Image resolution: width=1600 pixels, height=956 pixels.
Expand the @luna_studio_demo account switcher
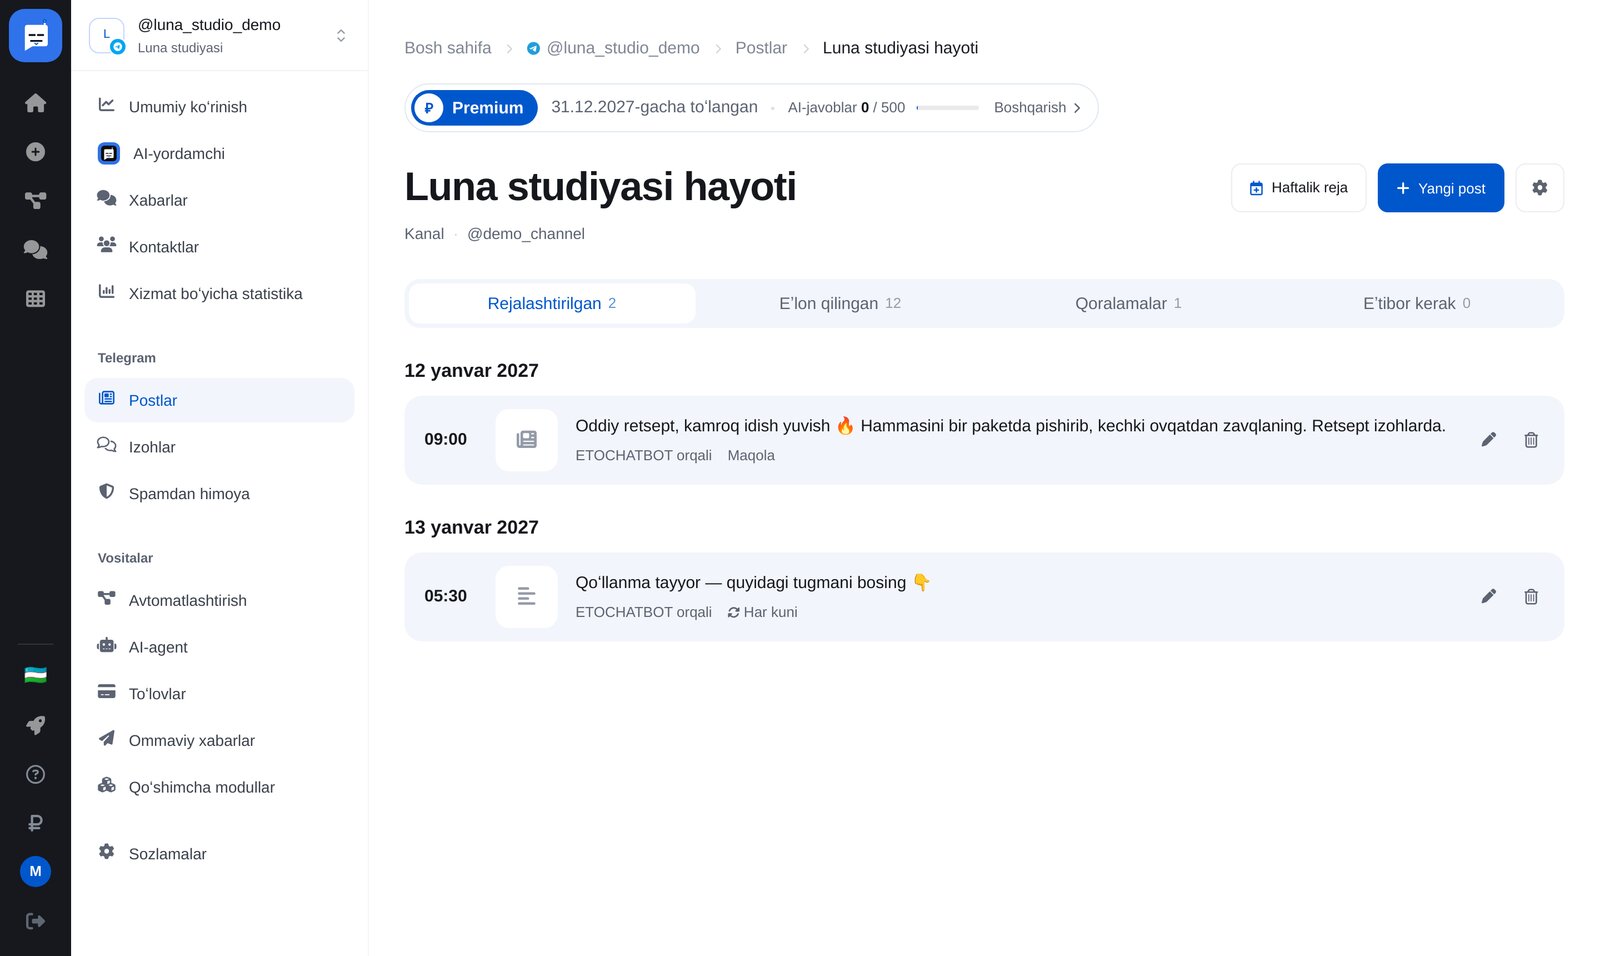[220, 35]
